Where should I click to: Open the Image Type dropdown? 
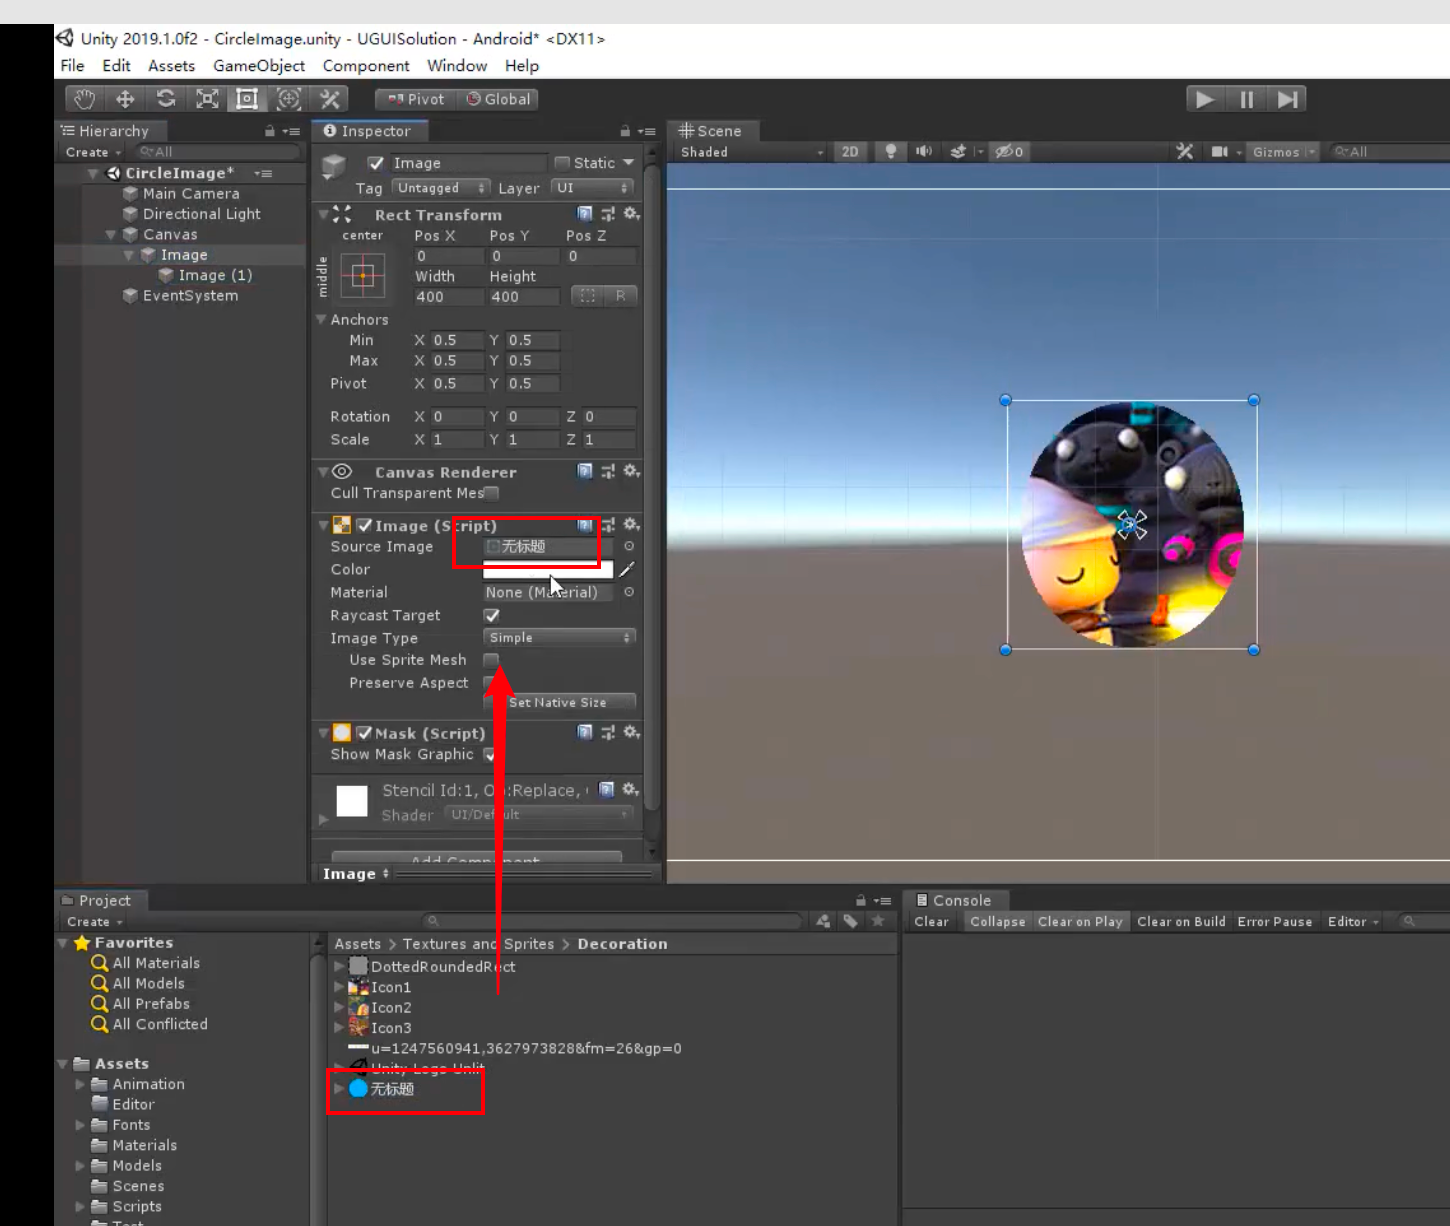pyautogui.click(x=559, y=638)
